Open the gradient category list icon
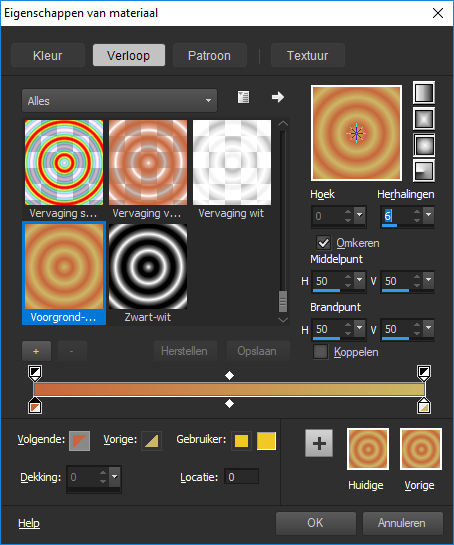 pyautogui.click(x=243, y=97)
